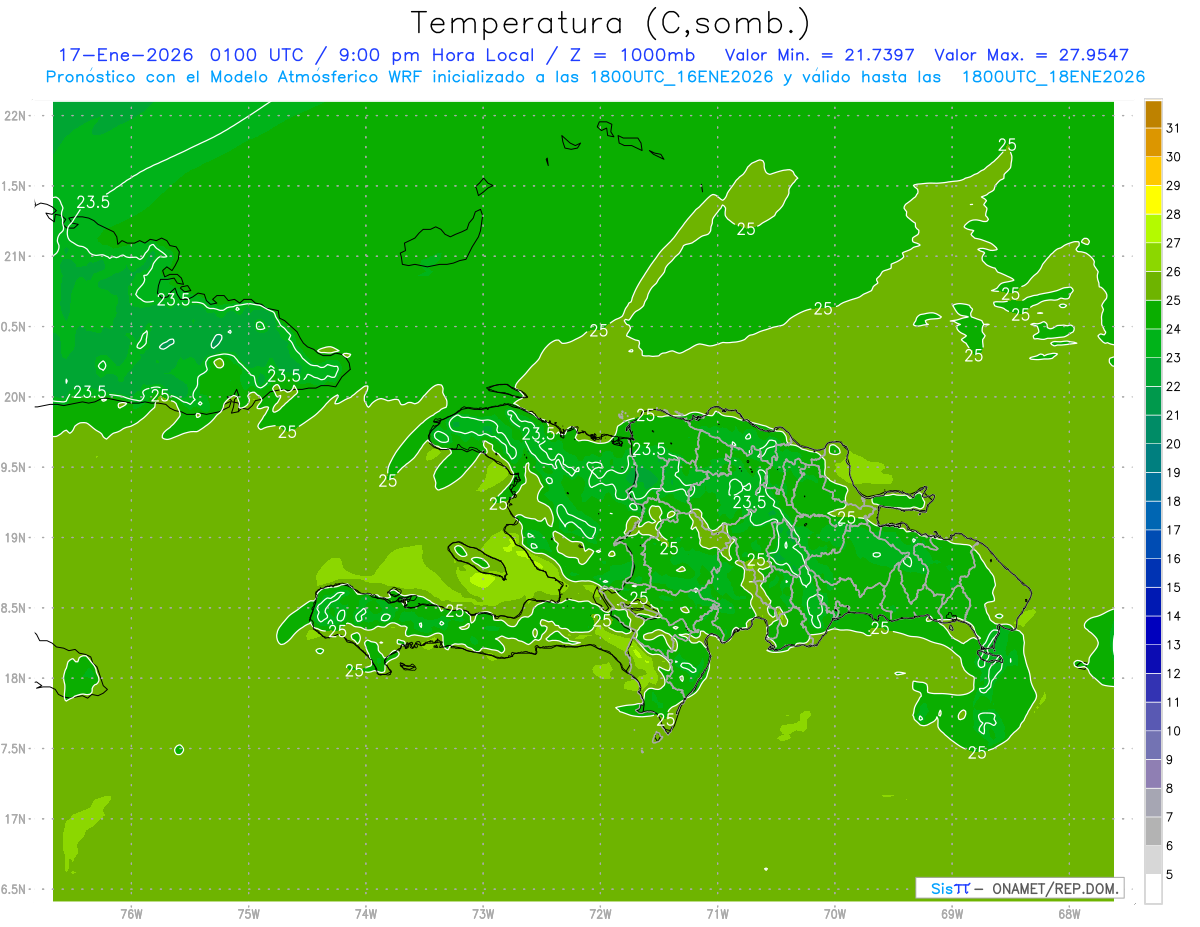Click the "11" label on the color scale
The width and height of the screenshot is (1200, 927).
(x=1174, y=702)
